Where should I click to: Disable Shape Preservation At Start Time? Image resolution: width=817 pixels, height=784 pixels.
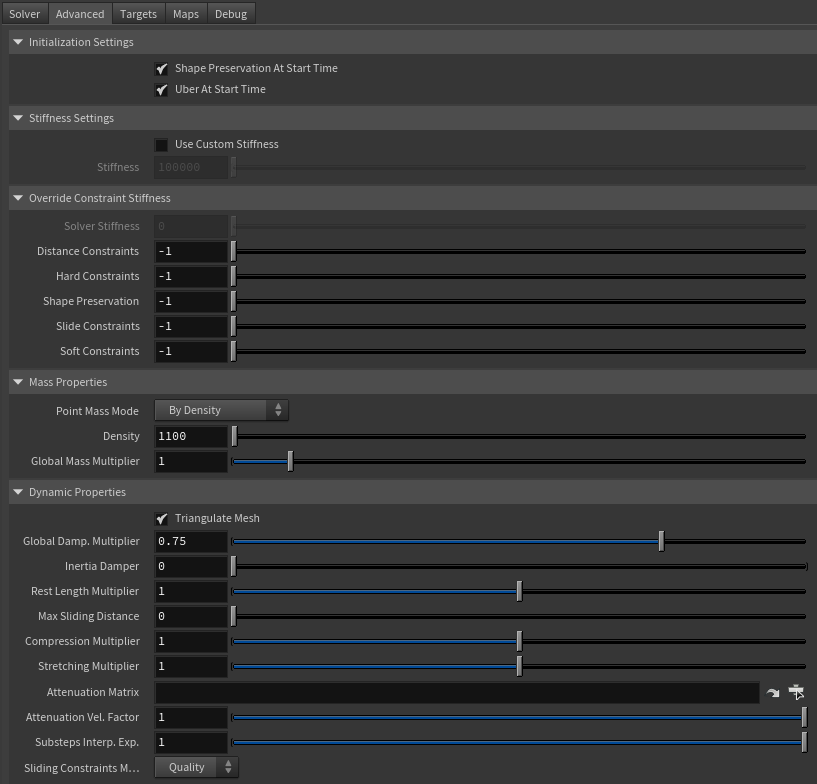click(162, 68)
